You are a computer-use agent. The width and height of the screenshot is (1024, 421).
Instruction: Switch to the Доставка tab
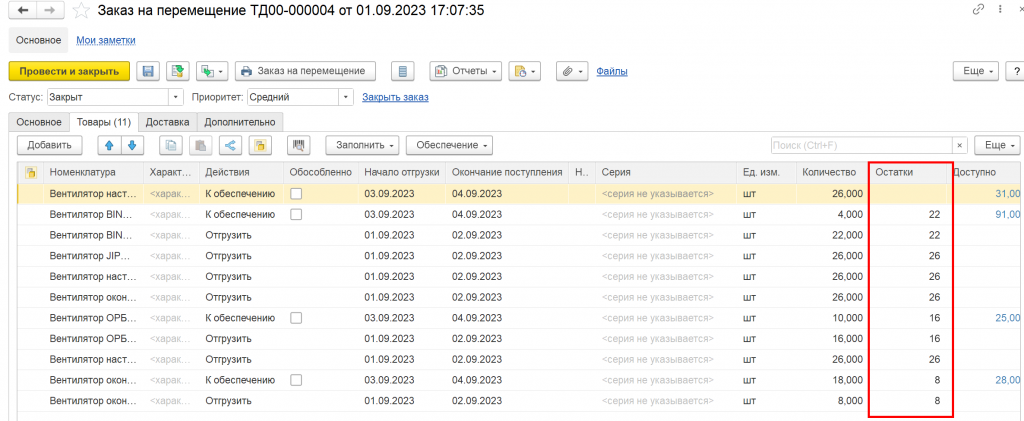167,121
